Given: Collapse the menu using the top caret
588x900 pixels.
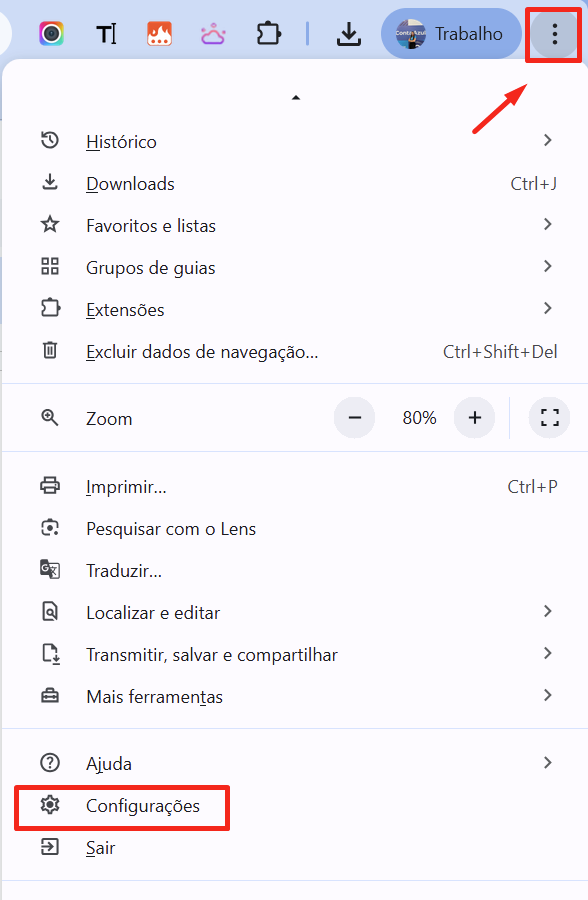Looking at the screenshot, I should tap(295, 97).
